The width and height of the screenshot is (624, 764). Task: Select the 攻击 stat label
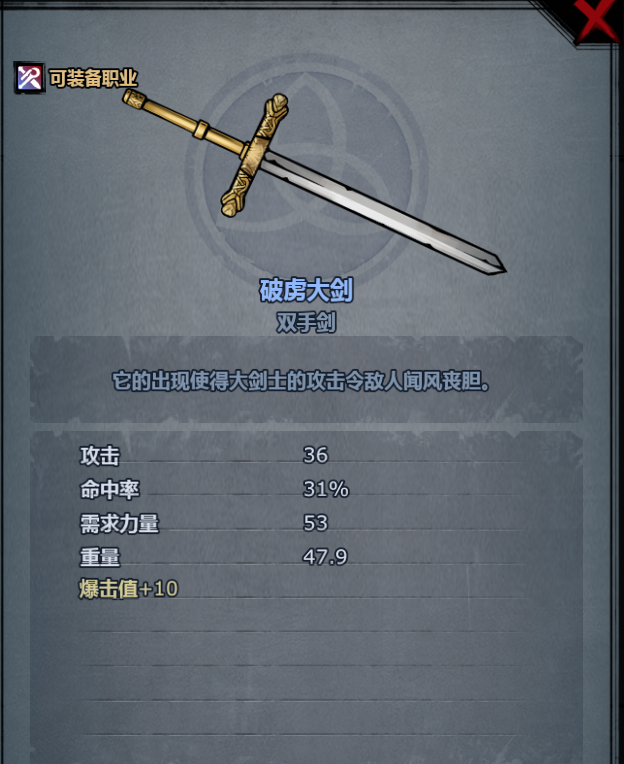click(100, 456)
